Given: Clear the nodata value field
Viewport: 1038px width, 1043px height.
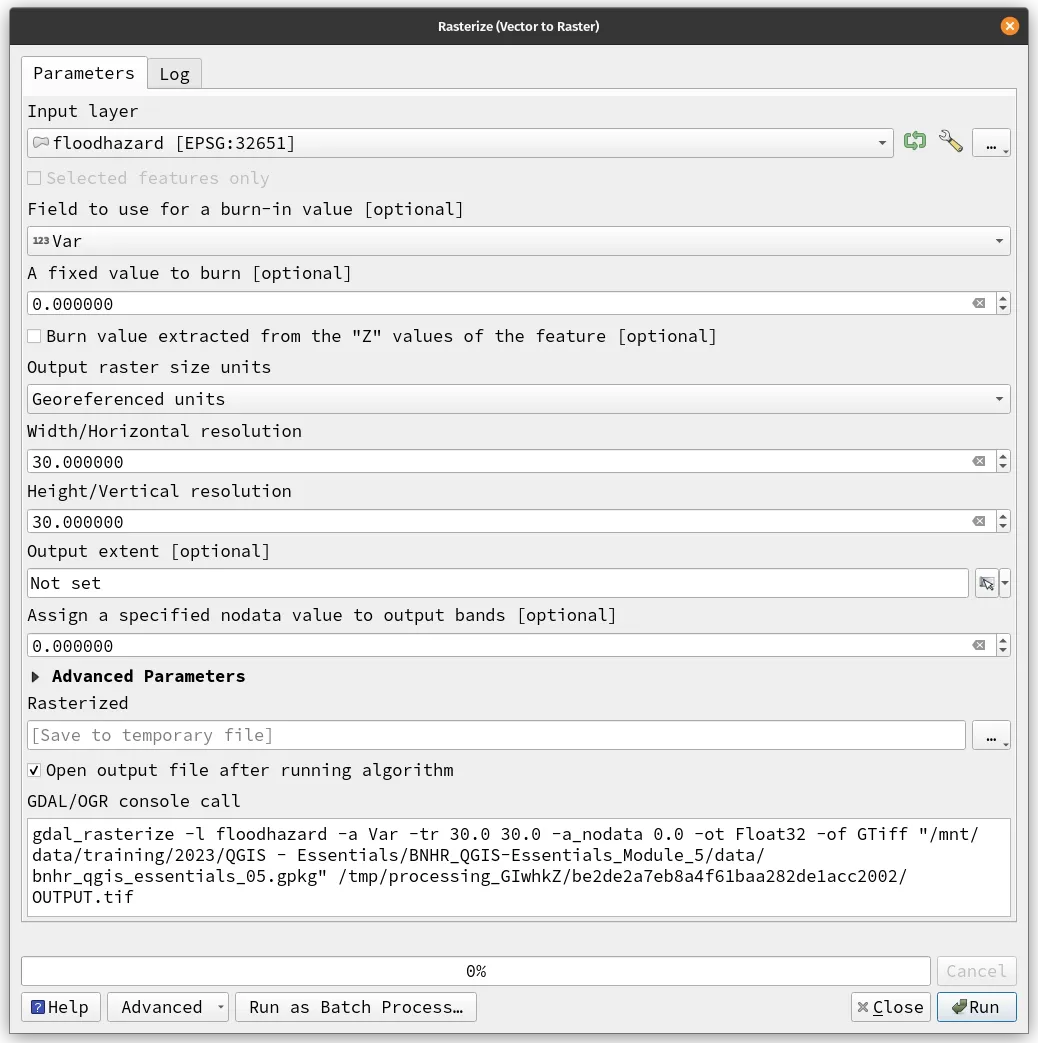Looking at the screenshot, I should pyautogui.click(x=978, y=646).
